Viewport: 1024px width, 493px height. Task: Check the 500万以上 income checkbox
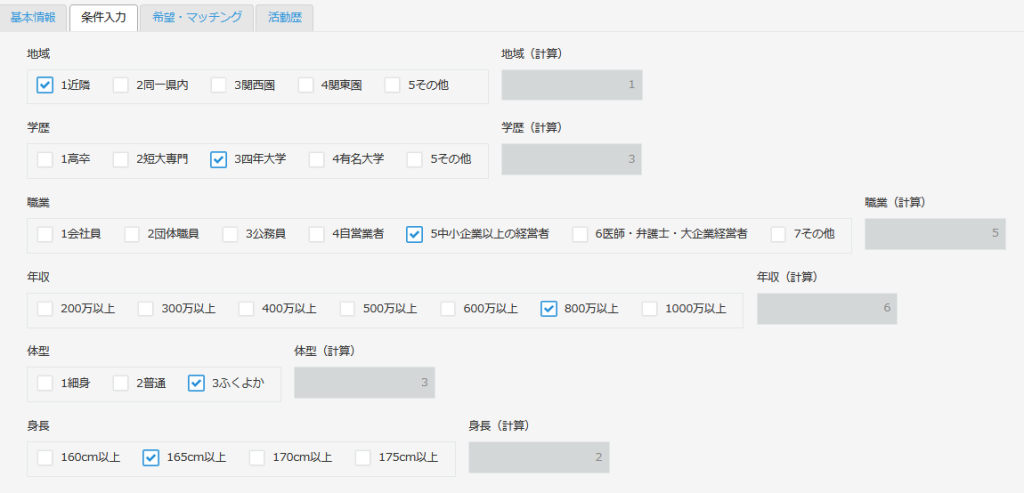[x=348, y=309]
